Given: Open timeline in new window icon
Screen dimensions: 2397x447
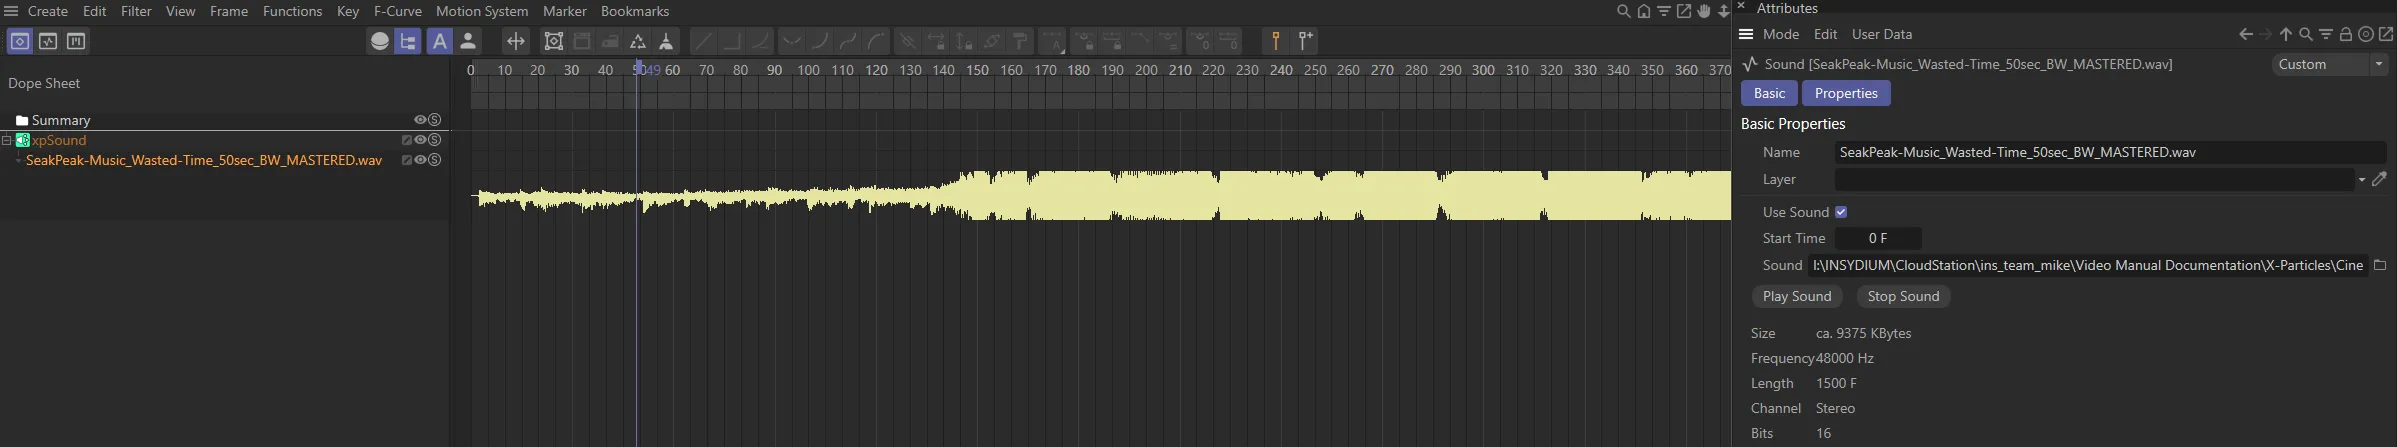Looking at the screenshot, I should (x=1684, y=11).
